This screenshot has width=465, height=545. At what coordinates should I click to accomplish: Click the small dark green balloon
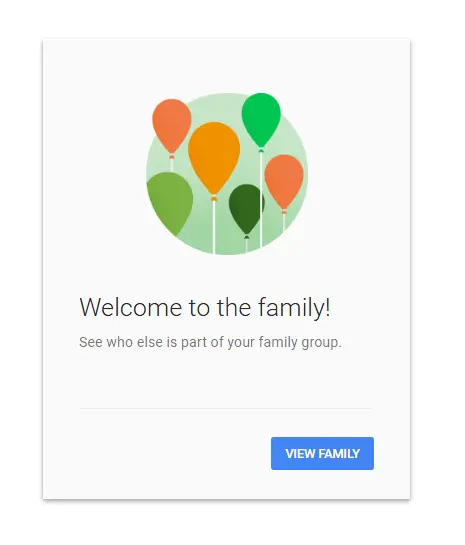click(246, 208)
